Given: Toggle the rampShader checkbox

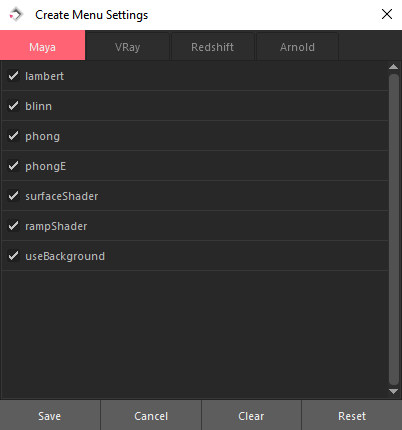Looking at the screenshot, I should (13, 226).
